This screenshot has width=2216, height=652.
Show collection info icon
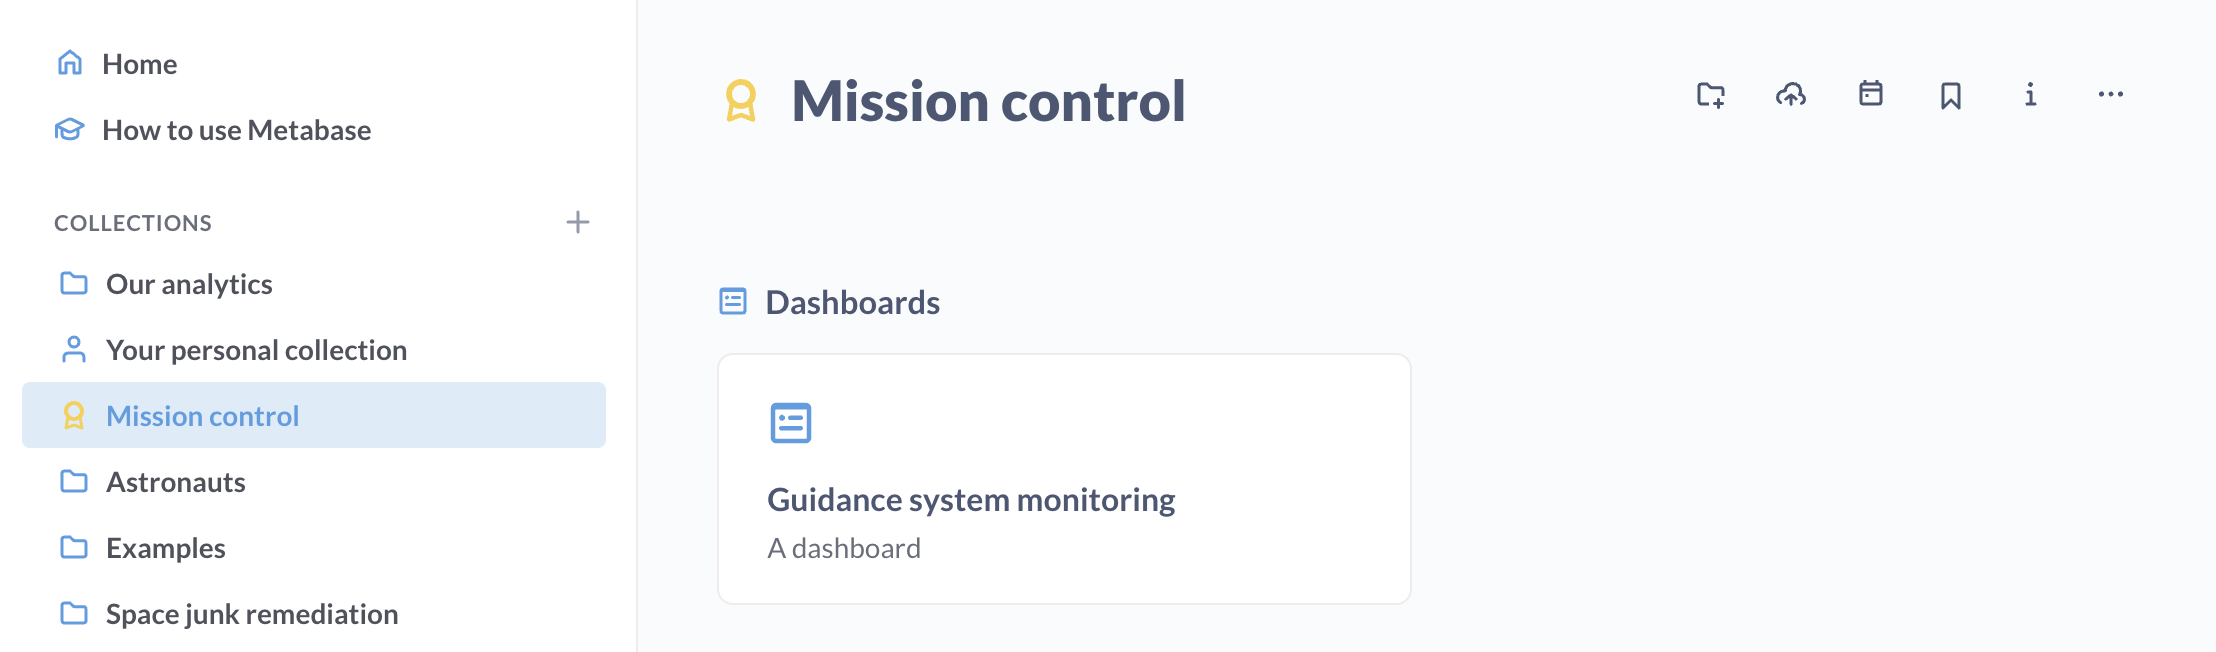pos(2030,94)
